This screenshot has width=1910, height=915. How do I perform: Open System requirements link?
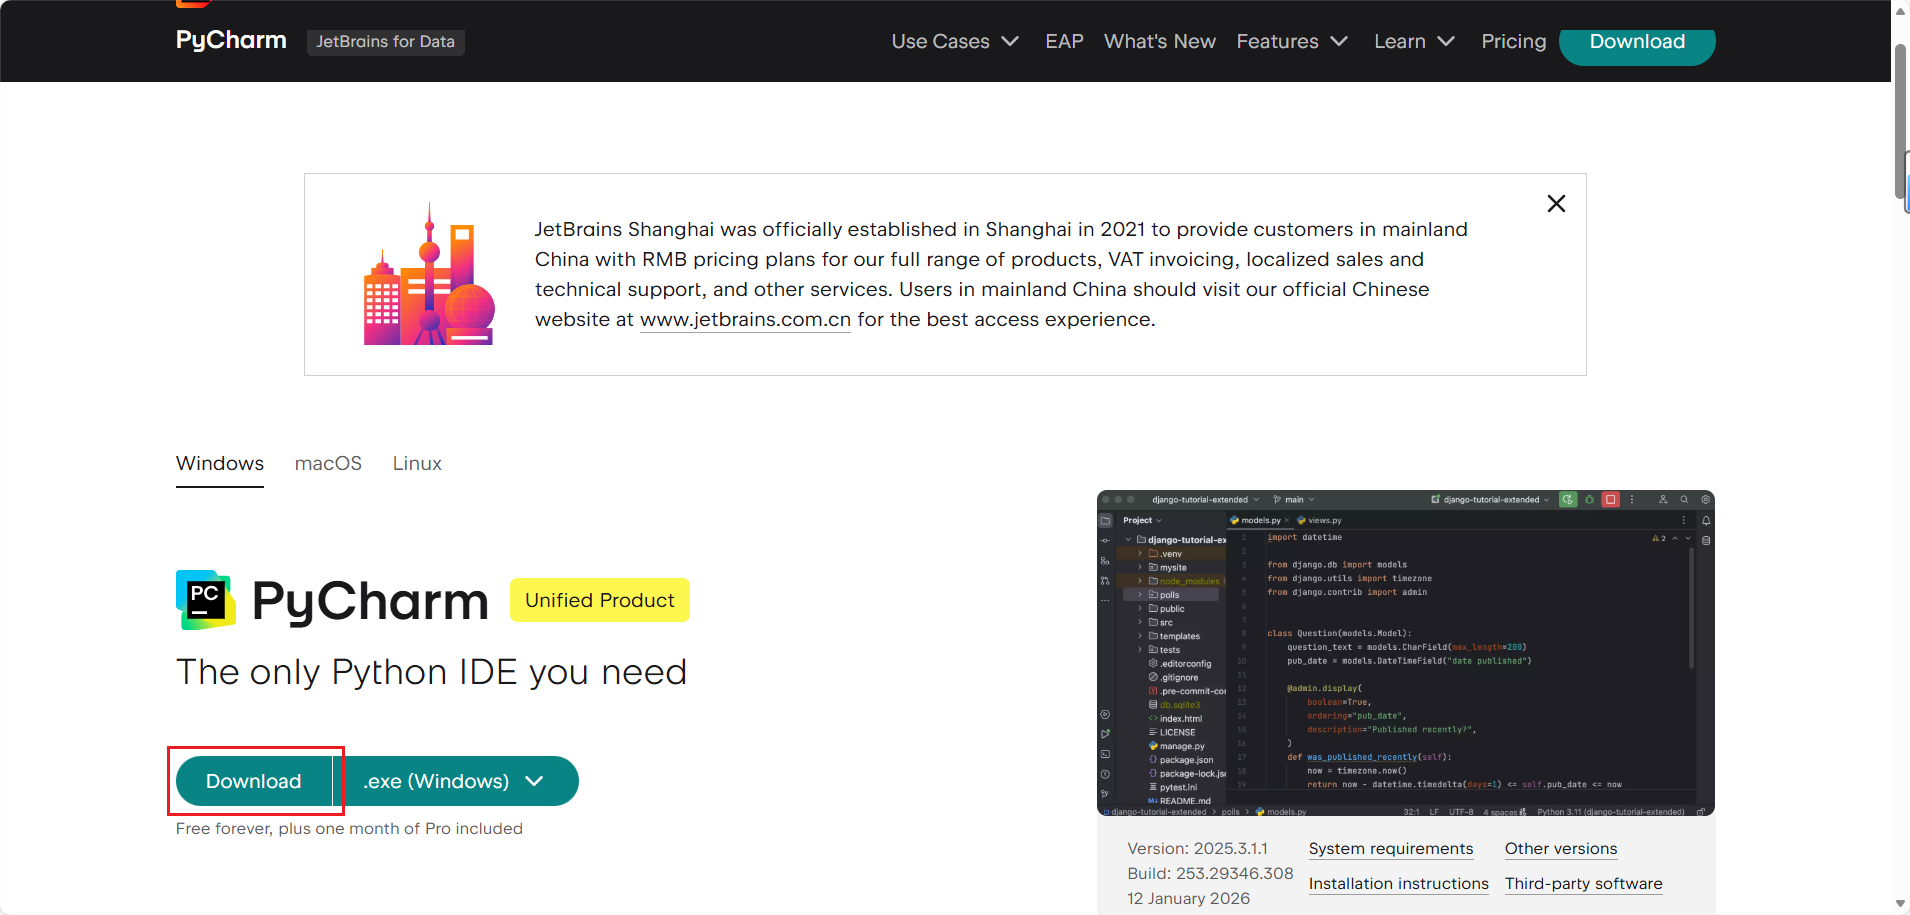click(1391, 849)
